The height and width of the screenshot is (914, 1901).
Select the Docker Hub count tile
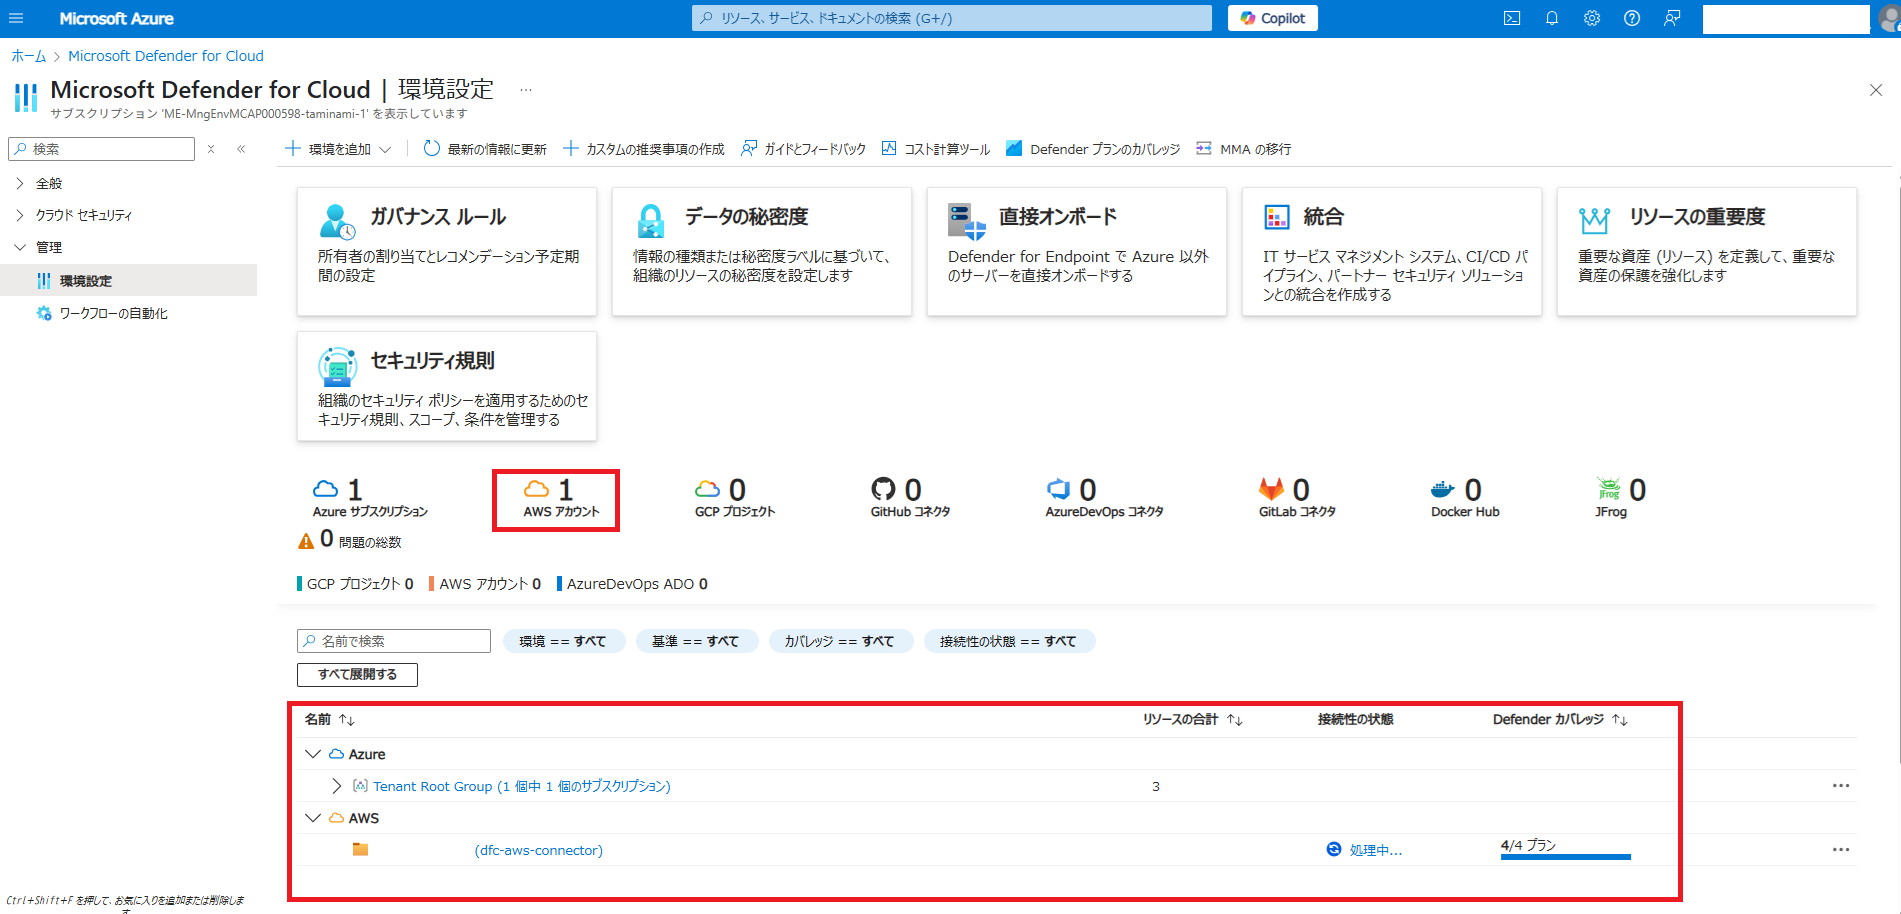(x=1465, y=499)
